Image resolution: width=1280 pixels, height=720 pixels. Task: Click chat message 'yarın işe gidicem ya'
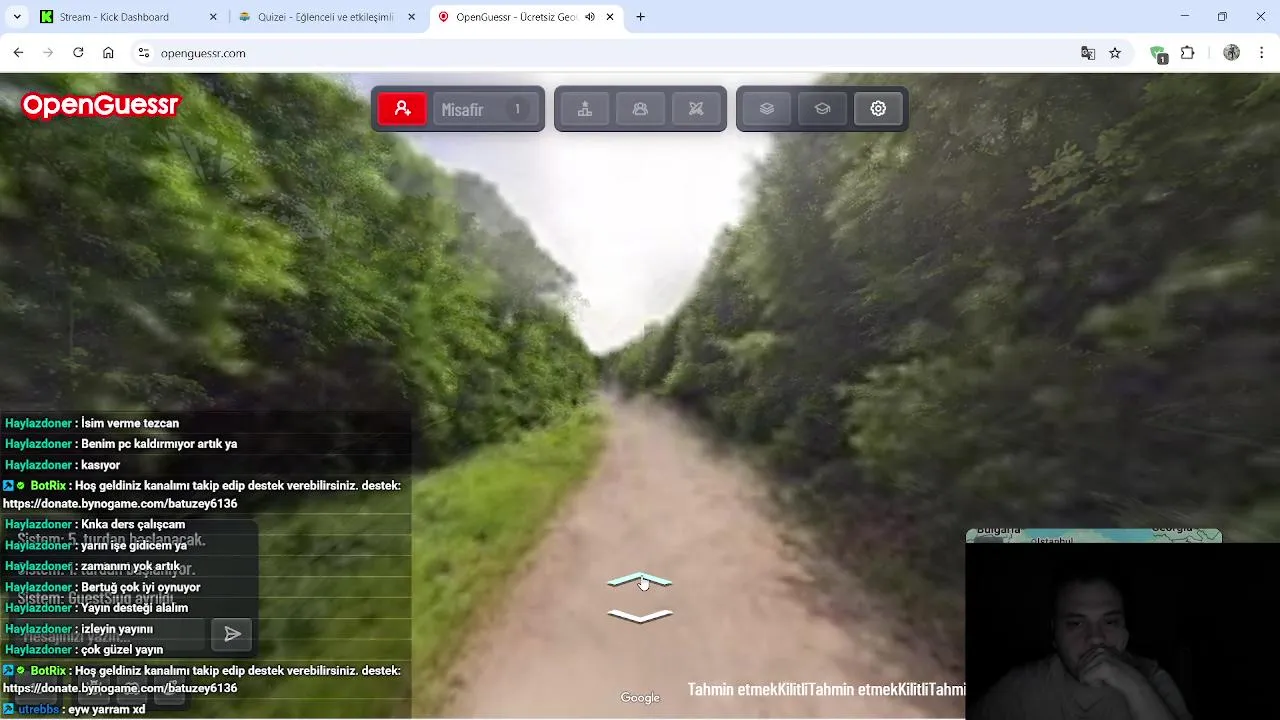134,545
